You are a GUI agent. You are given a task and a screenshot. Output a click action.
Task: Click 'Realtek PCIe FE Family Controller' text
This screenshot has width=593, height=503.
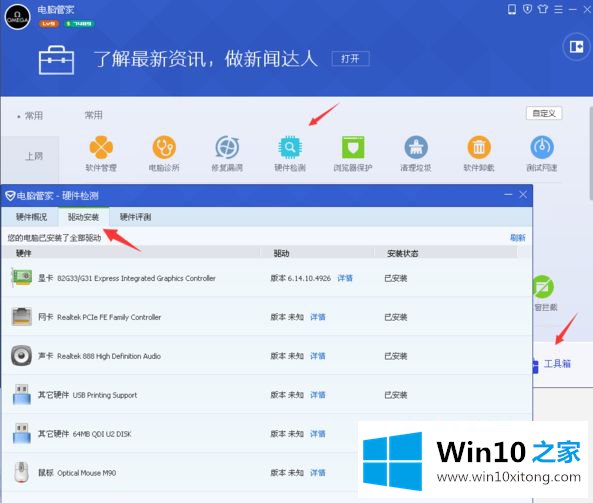[x=109, y=317]
